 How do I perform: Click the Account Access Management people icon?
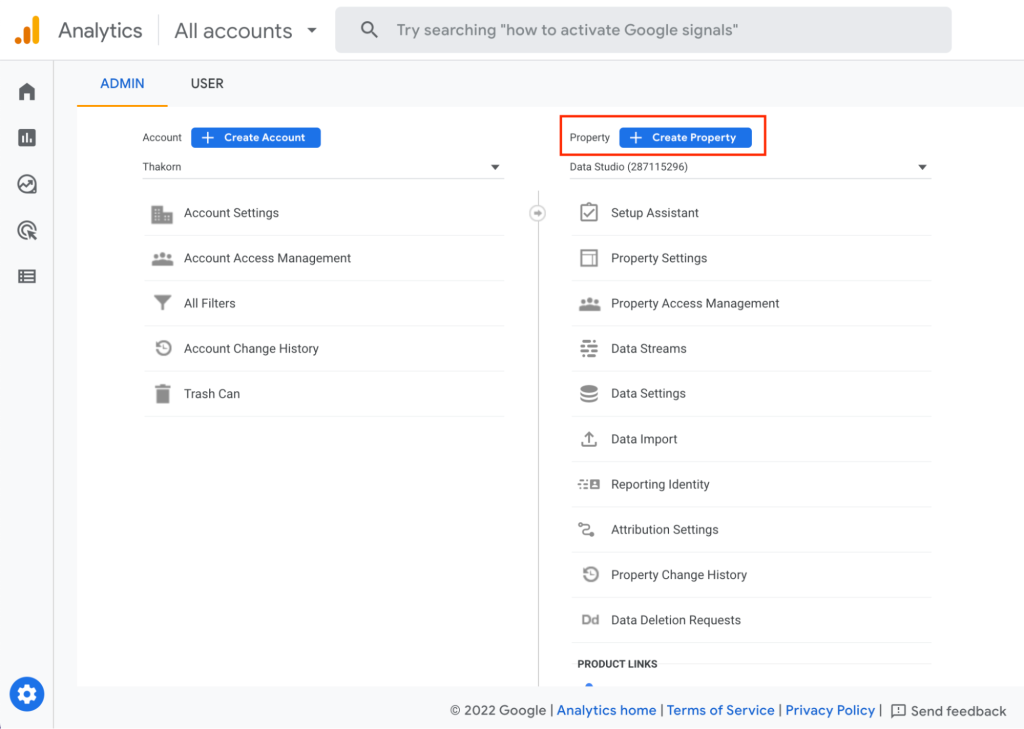point(163,259)
